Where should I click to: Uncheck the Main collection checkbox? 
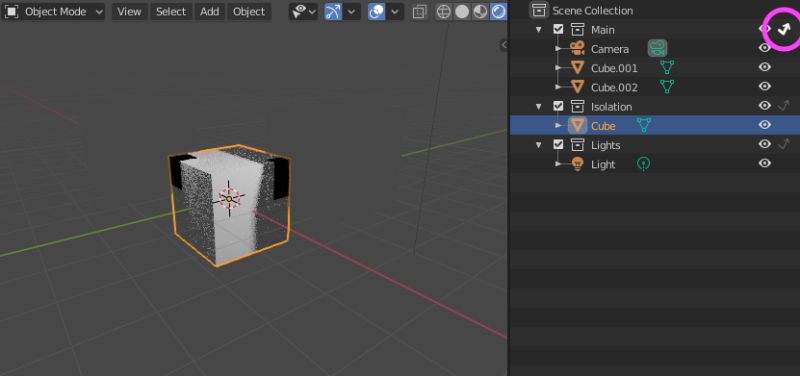[x=558, y=29]
